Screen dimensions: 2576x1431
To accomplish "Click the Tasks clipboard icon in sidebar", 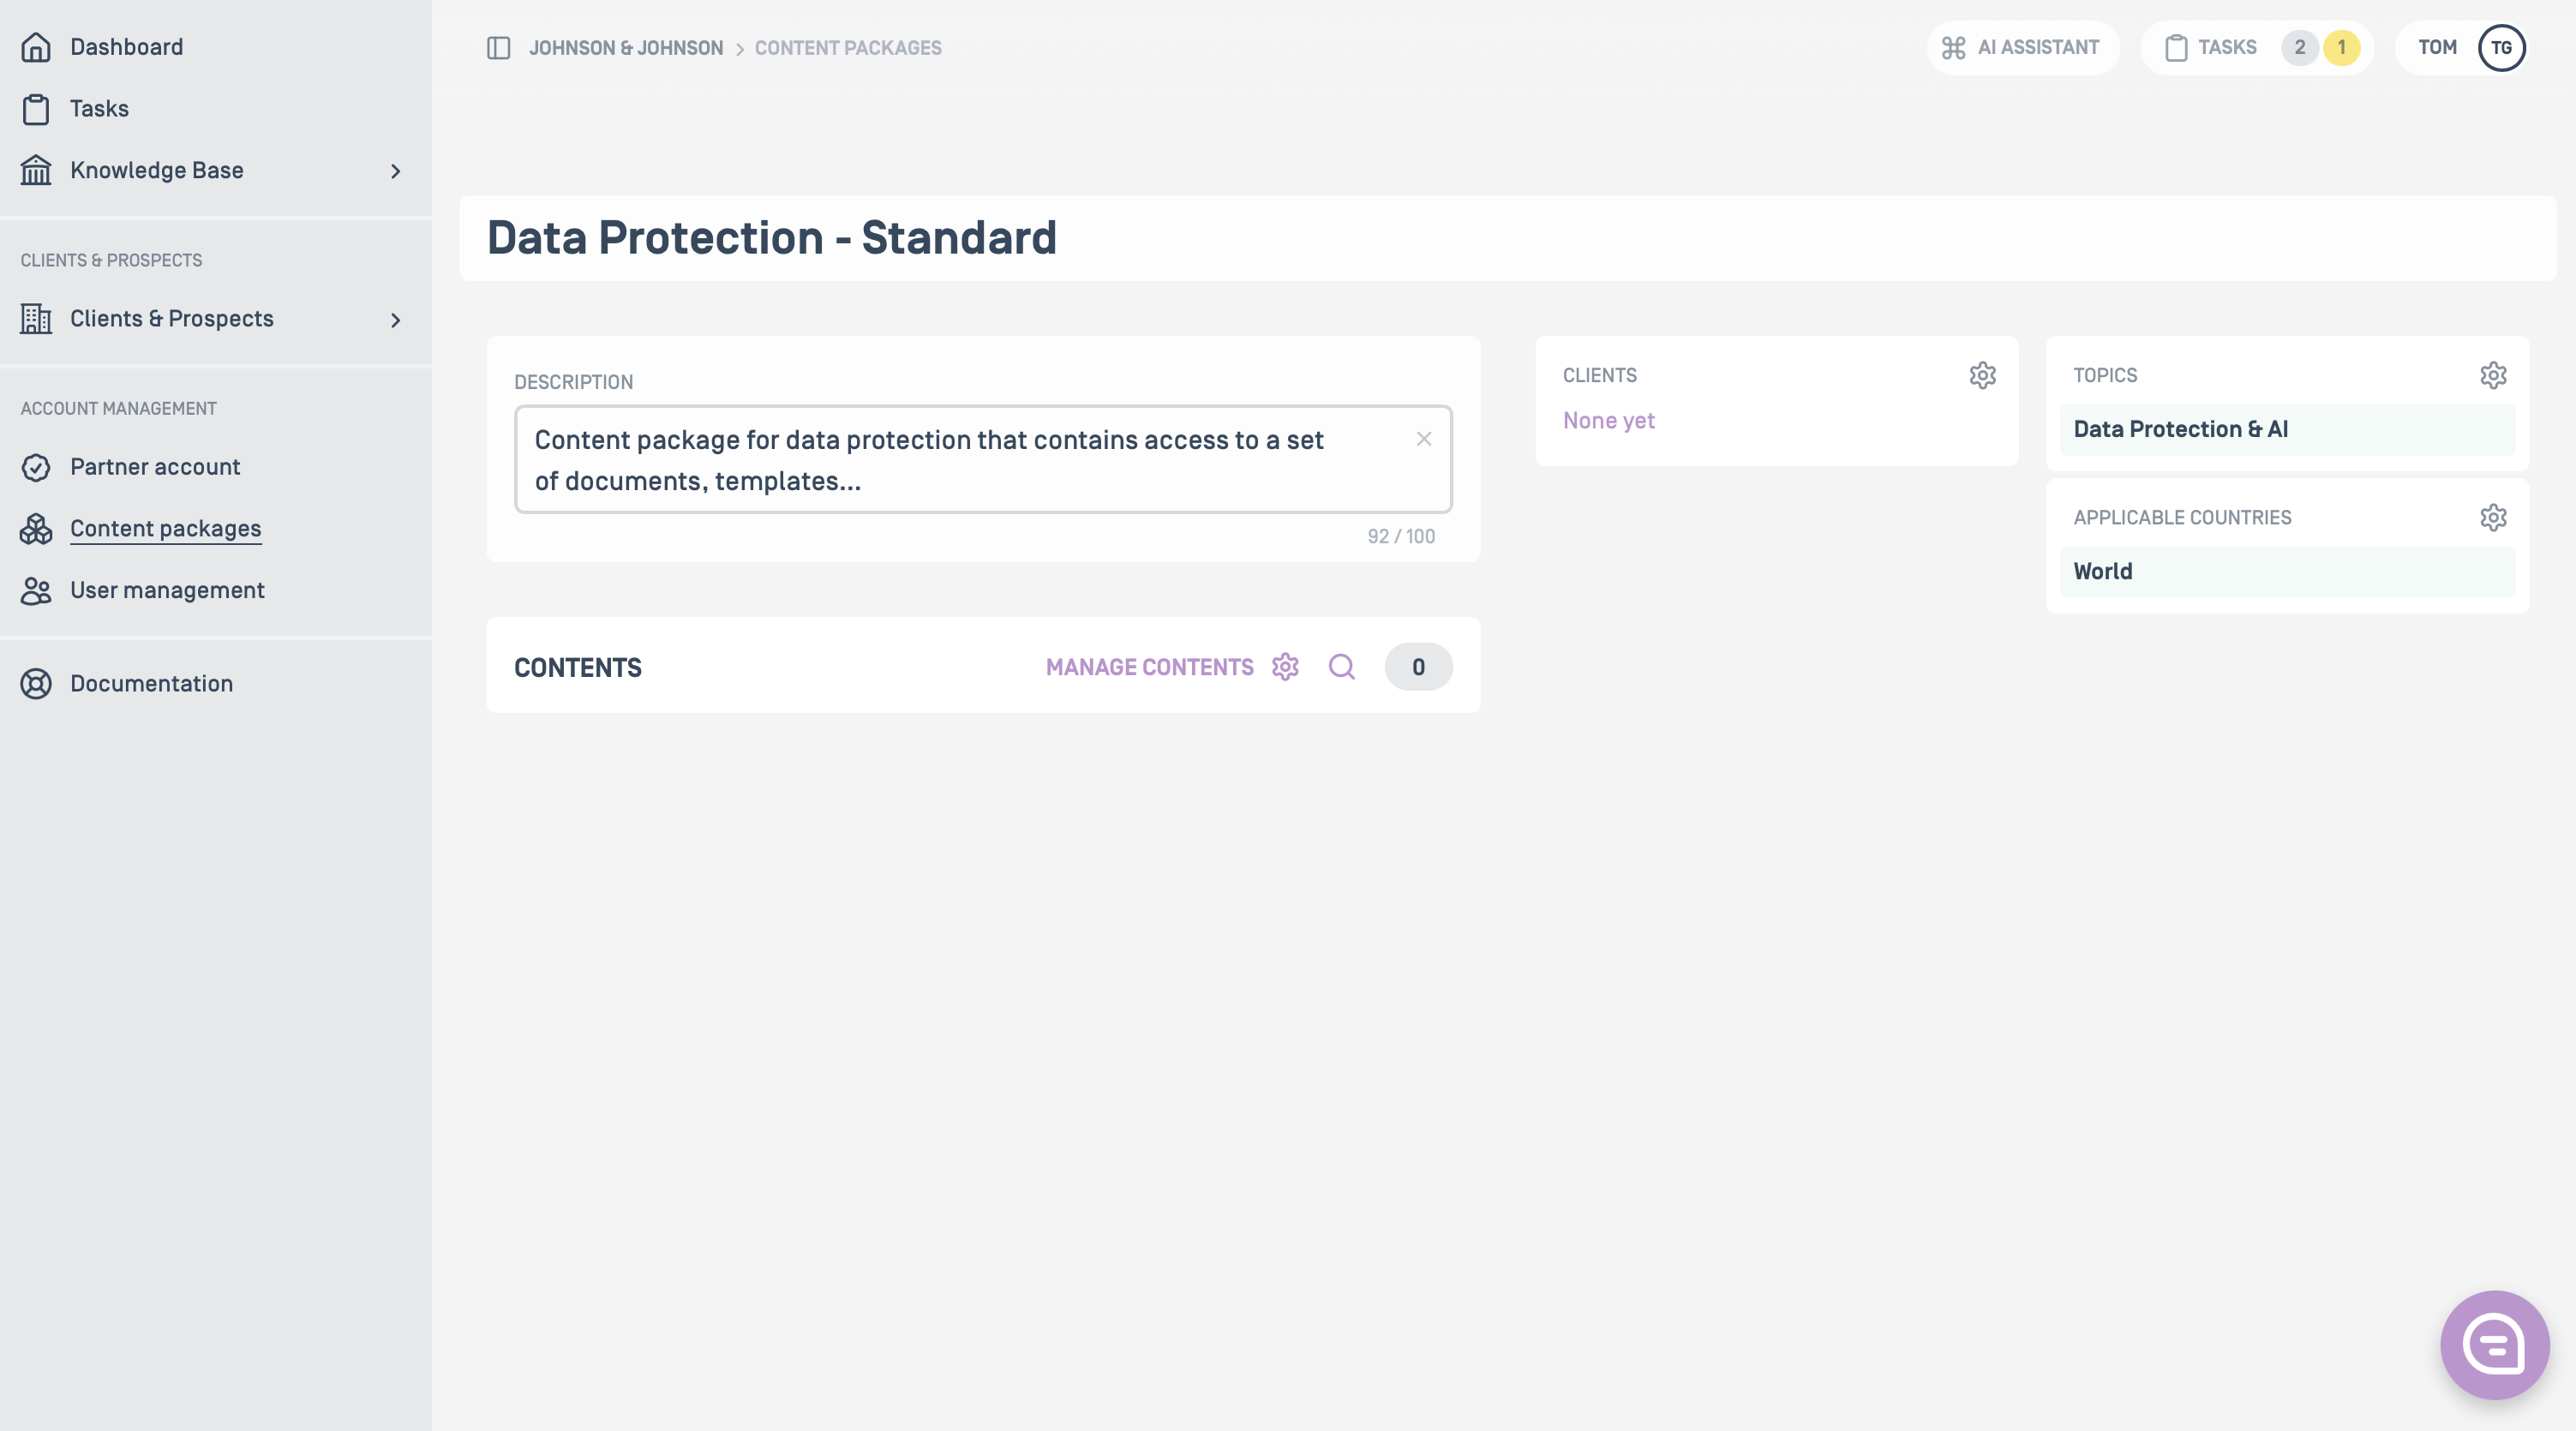I will coord(36,109).
